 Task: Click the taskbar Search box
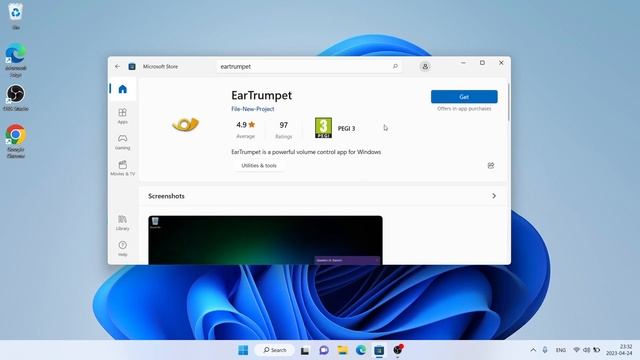274,350
